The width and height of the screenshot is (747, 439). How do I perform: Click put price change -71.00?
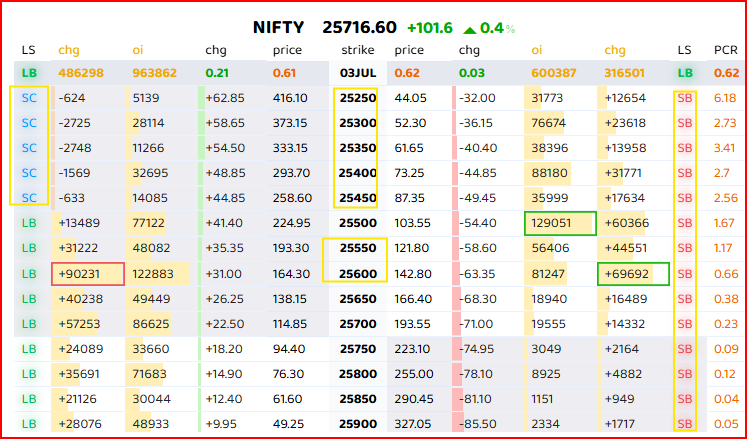pyautogui.click(x=476, y=324)
